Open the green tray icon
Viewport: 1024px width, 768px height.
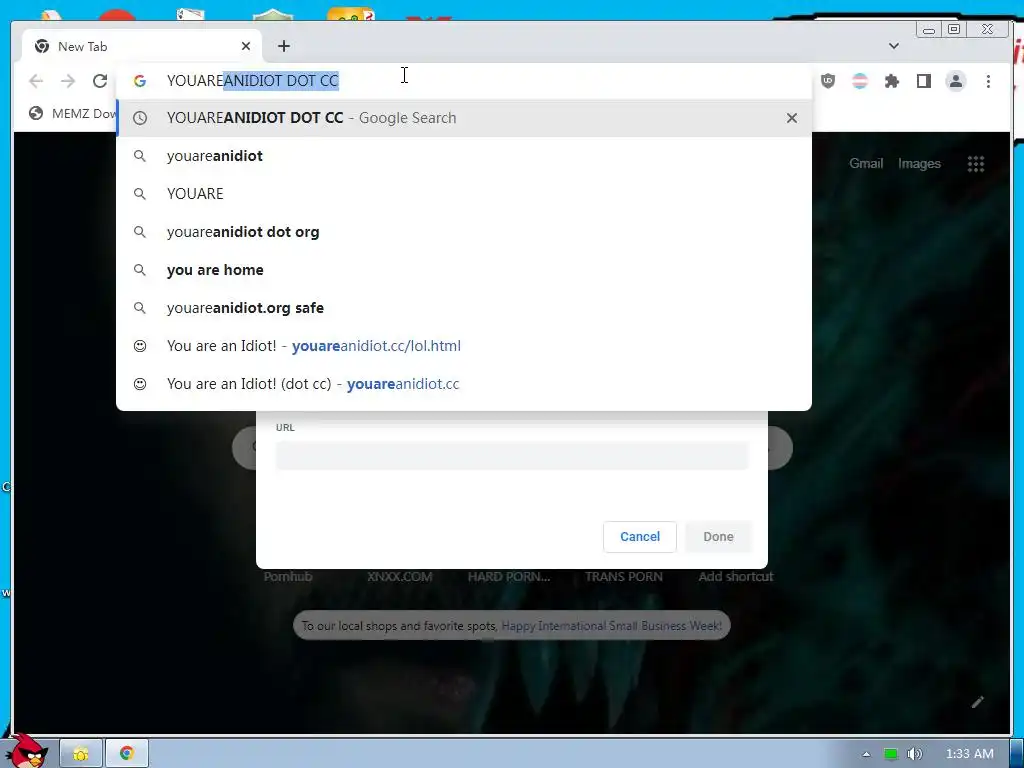(890, 754)
